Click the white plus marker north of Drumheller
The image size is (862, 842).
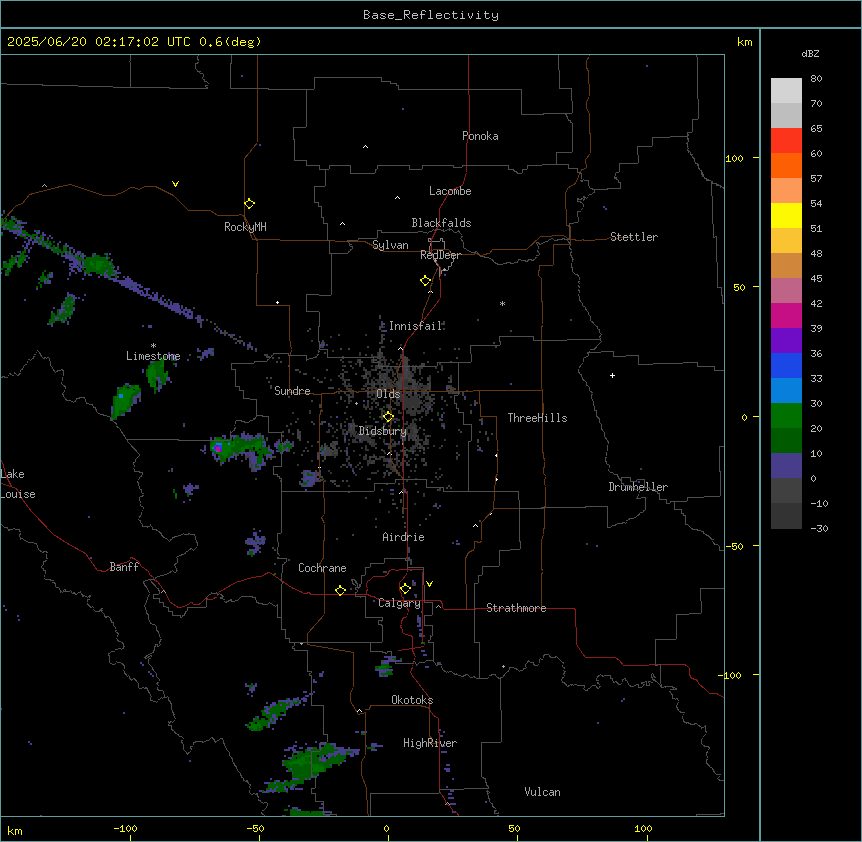pyautogui.click(x=612, y=375)
